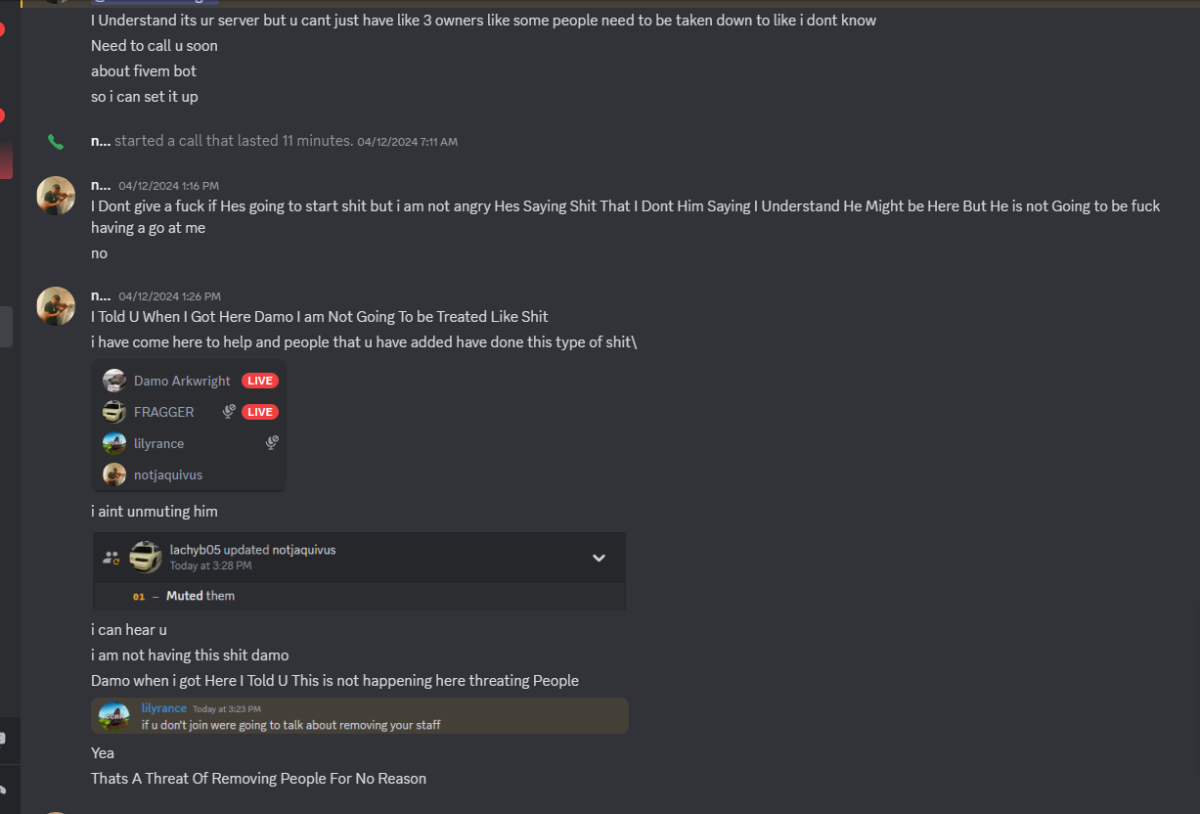
Task: Click lilyrance's avatar in quoted message
Action: tap(115, 716)
